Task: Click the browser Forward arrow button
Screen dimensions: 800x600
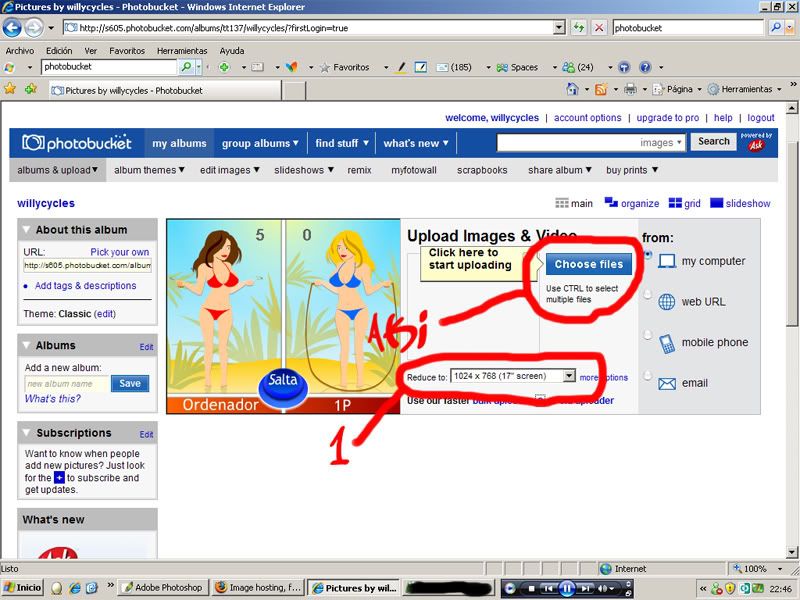Action: 34,28
